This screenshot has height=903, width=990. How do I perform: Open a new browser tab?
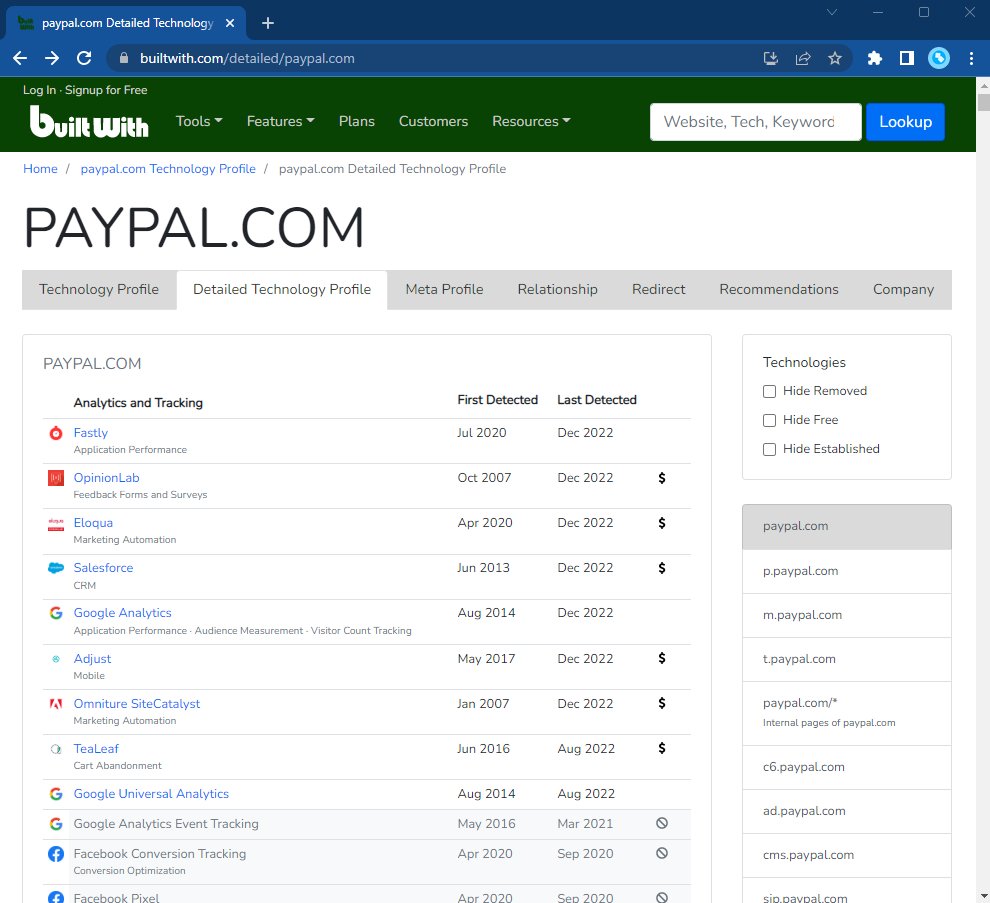coord(268,23)
